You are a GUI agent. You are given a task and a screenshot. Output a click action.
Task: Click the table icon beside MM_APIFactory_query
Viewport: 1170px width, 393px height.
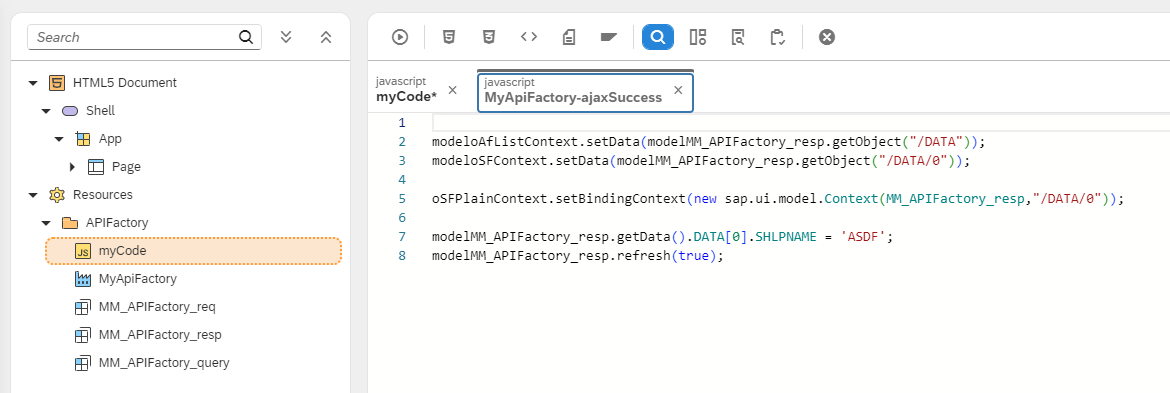83,363
